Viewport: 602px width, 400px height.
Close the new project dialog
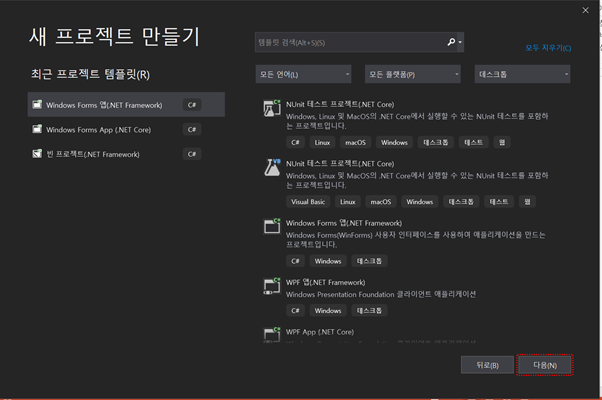585,10
